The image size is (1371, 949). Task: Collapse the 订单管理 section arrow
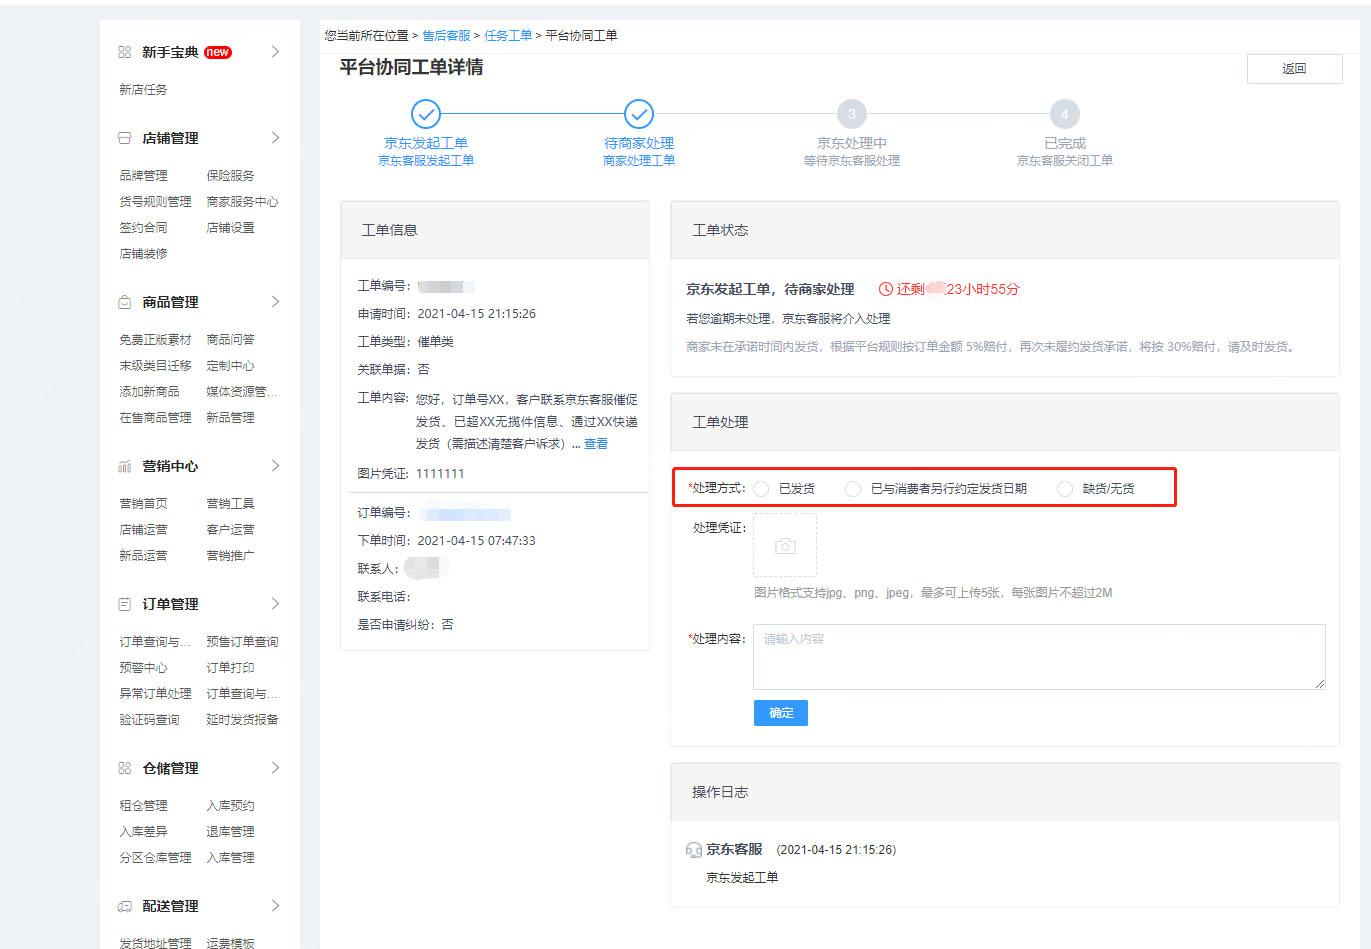point(276,603)
